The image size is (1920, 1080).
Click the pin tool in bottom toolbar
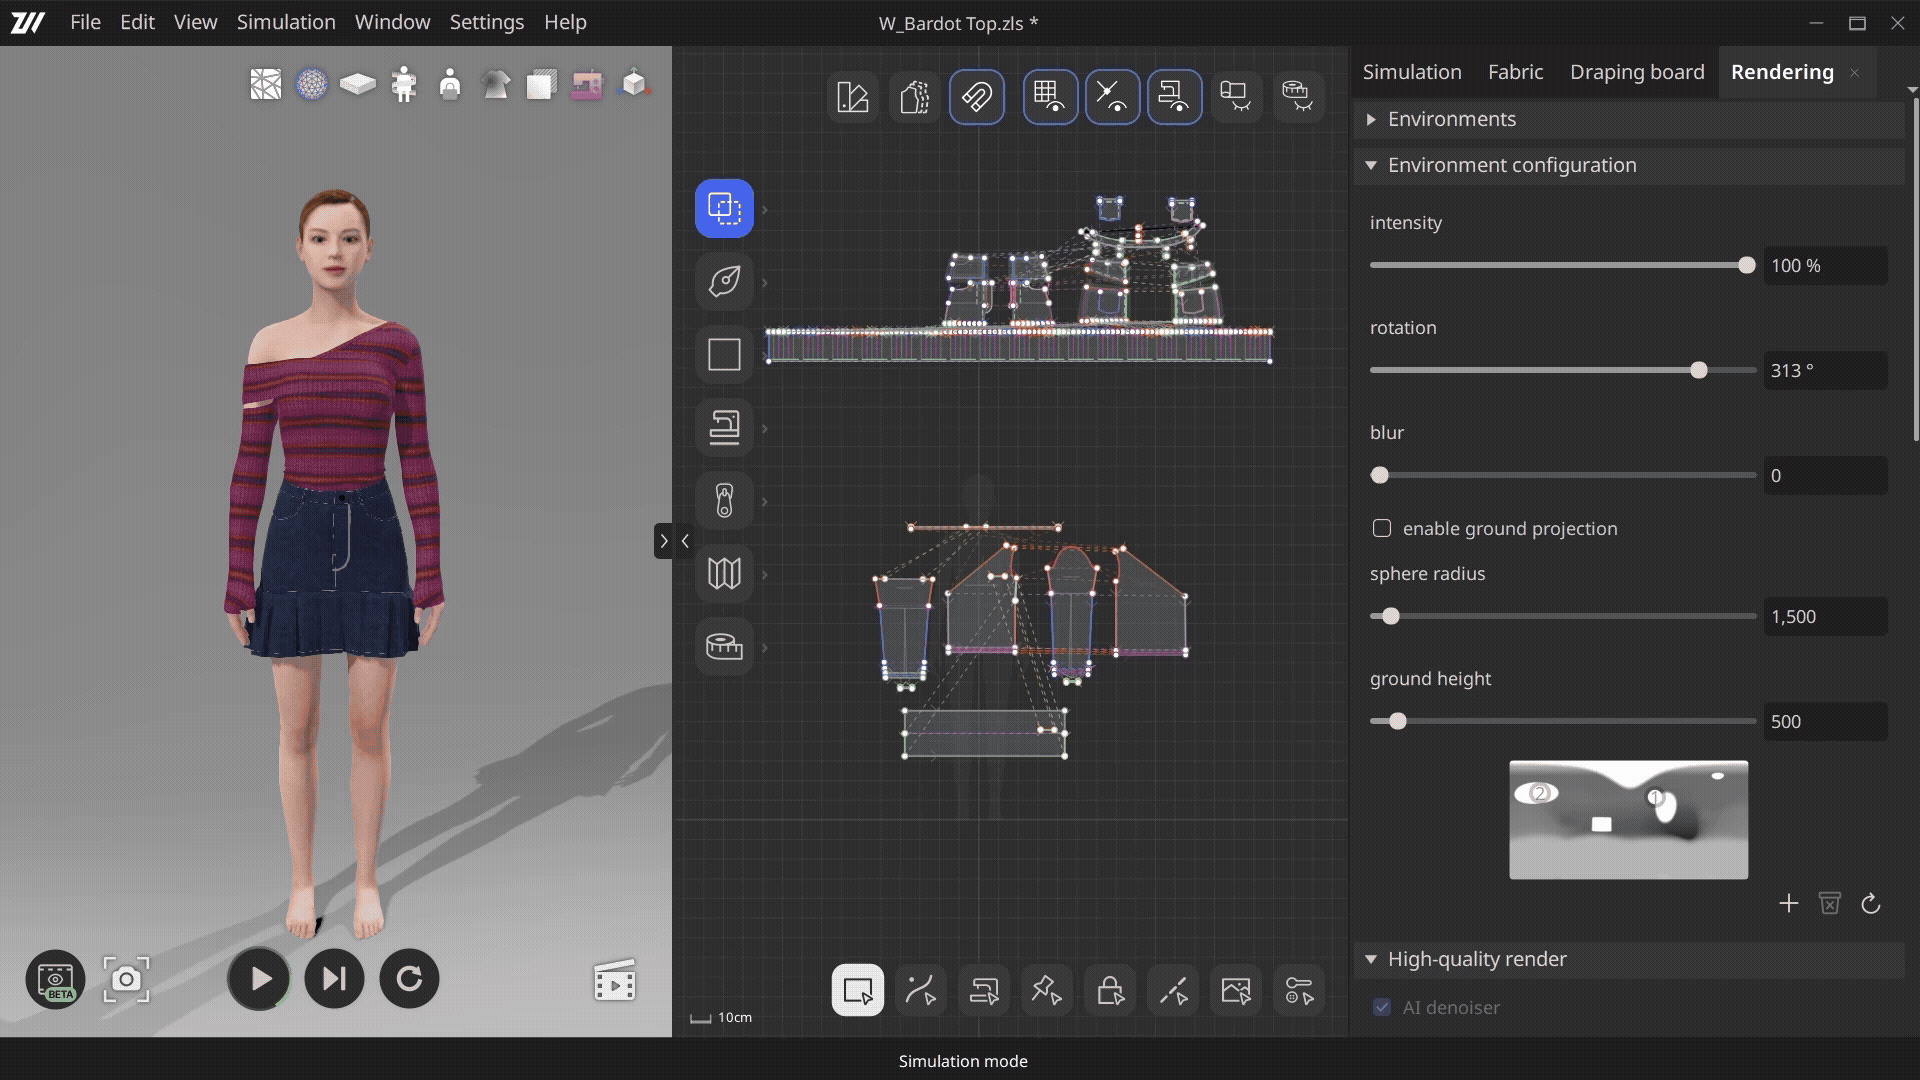pyautogui.click(x=1047, y=991)
